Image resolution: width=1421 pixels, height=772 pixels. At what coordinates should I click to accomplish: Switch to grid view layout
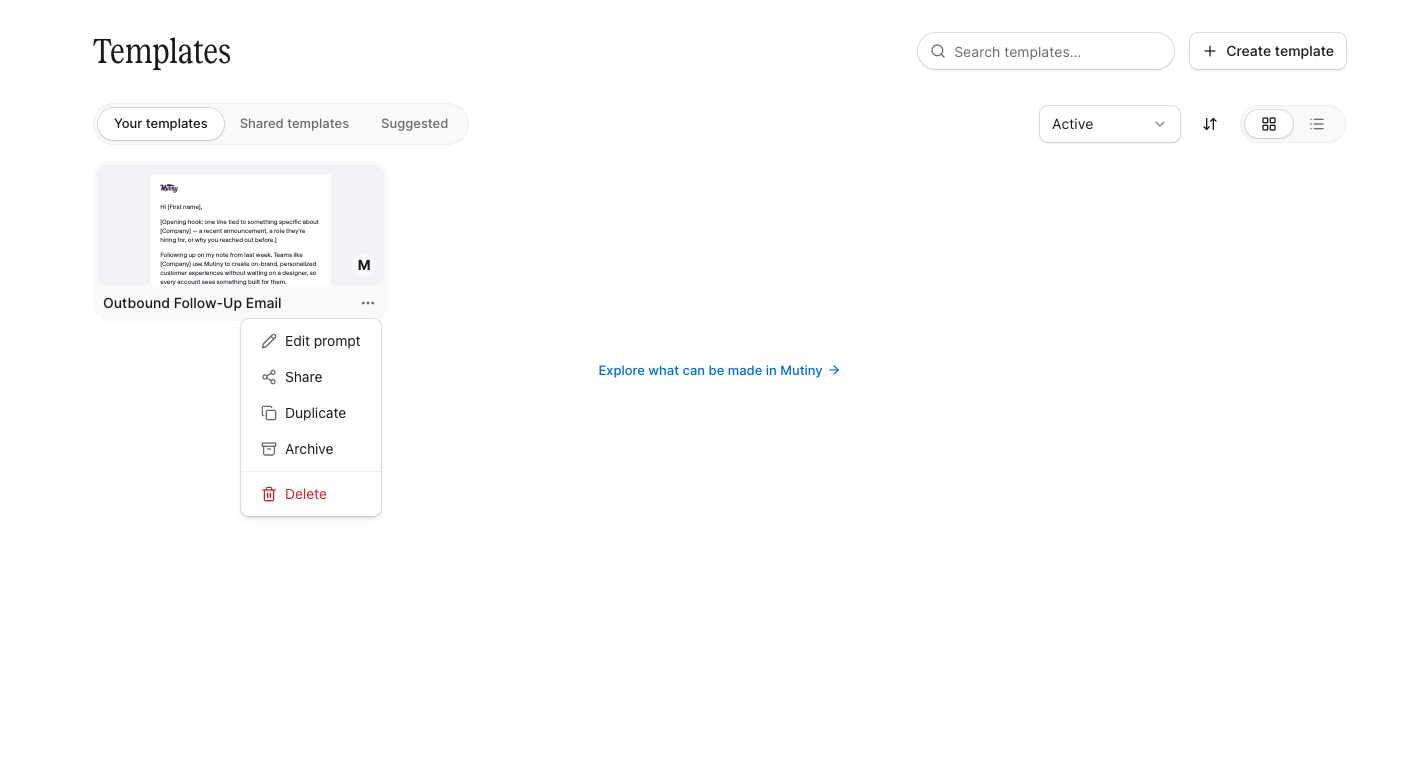tap(1269, 124)
